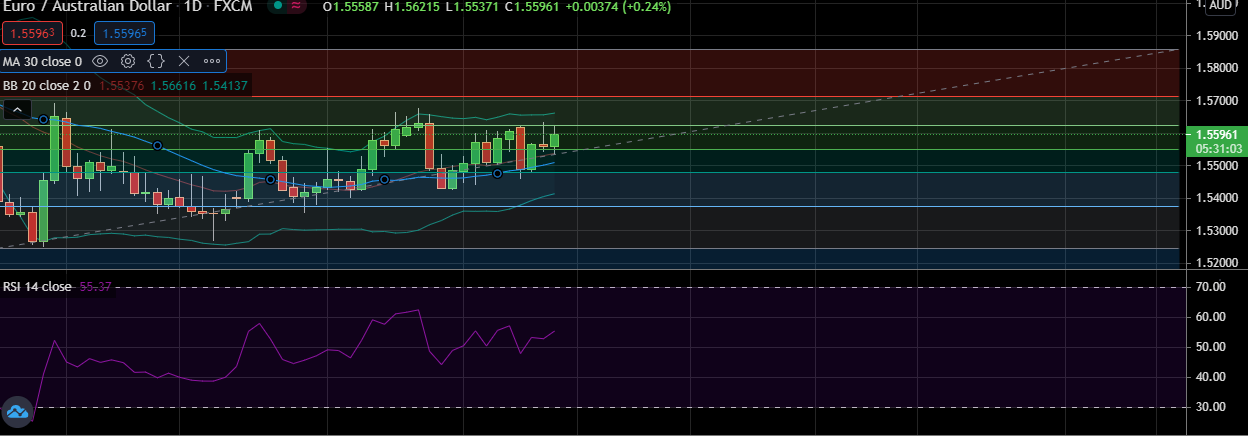Click the BB upper value 1.56616
This screenshot has width=1248, height=436.
(172, 86)
